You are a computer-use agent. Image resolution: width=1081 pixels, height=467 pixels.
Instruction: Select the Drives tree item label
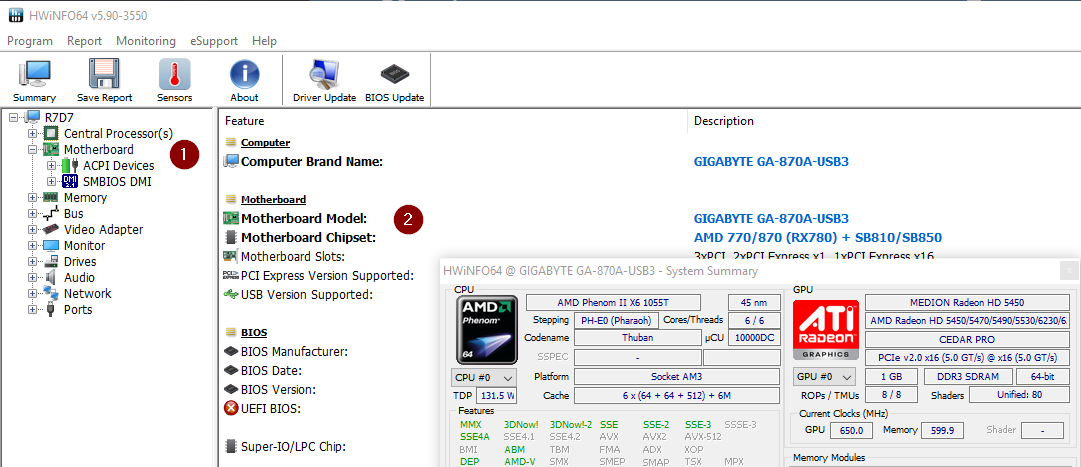click(x=80, y=261)
